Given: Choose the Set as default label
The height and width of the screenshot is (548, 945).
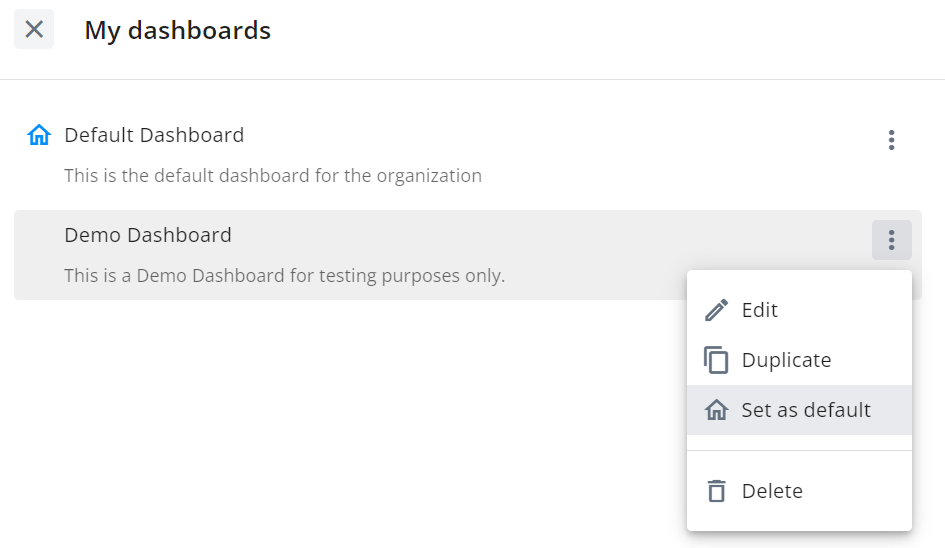Looking at the screenshot, I should [806, 410].
